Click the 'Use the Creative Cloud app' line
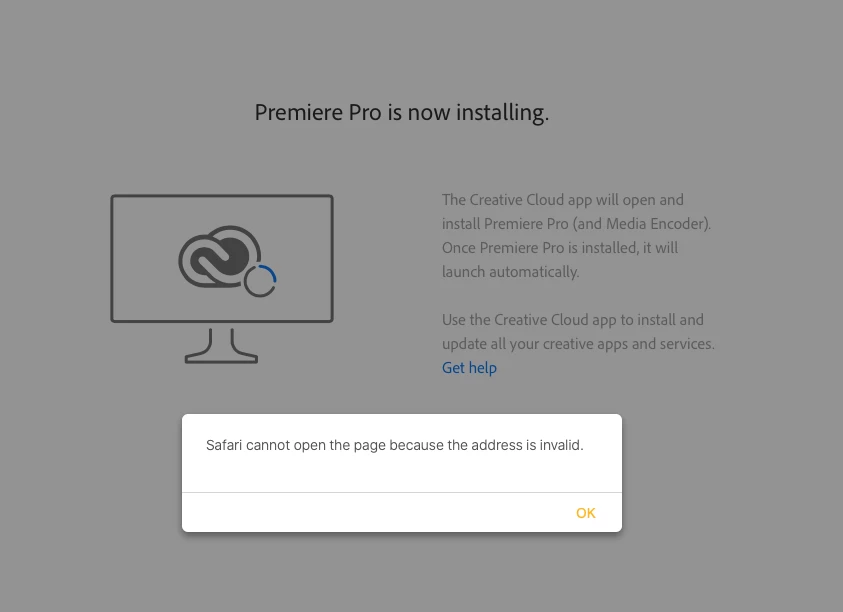The height and width of the screenshot is (612, 843). (573, 320)
